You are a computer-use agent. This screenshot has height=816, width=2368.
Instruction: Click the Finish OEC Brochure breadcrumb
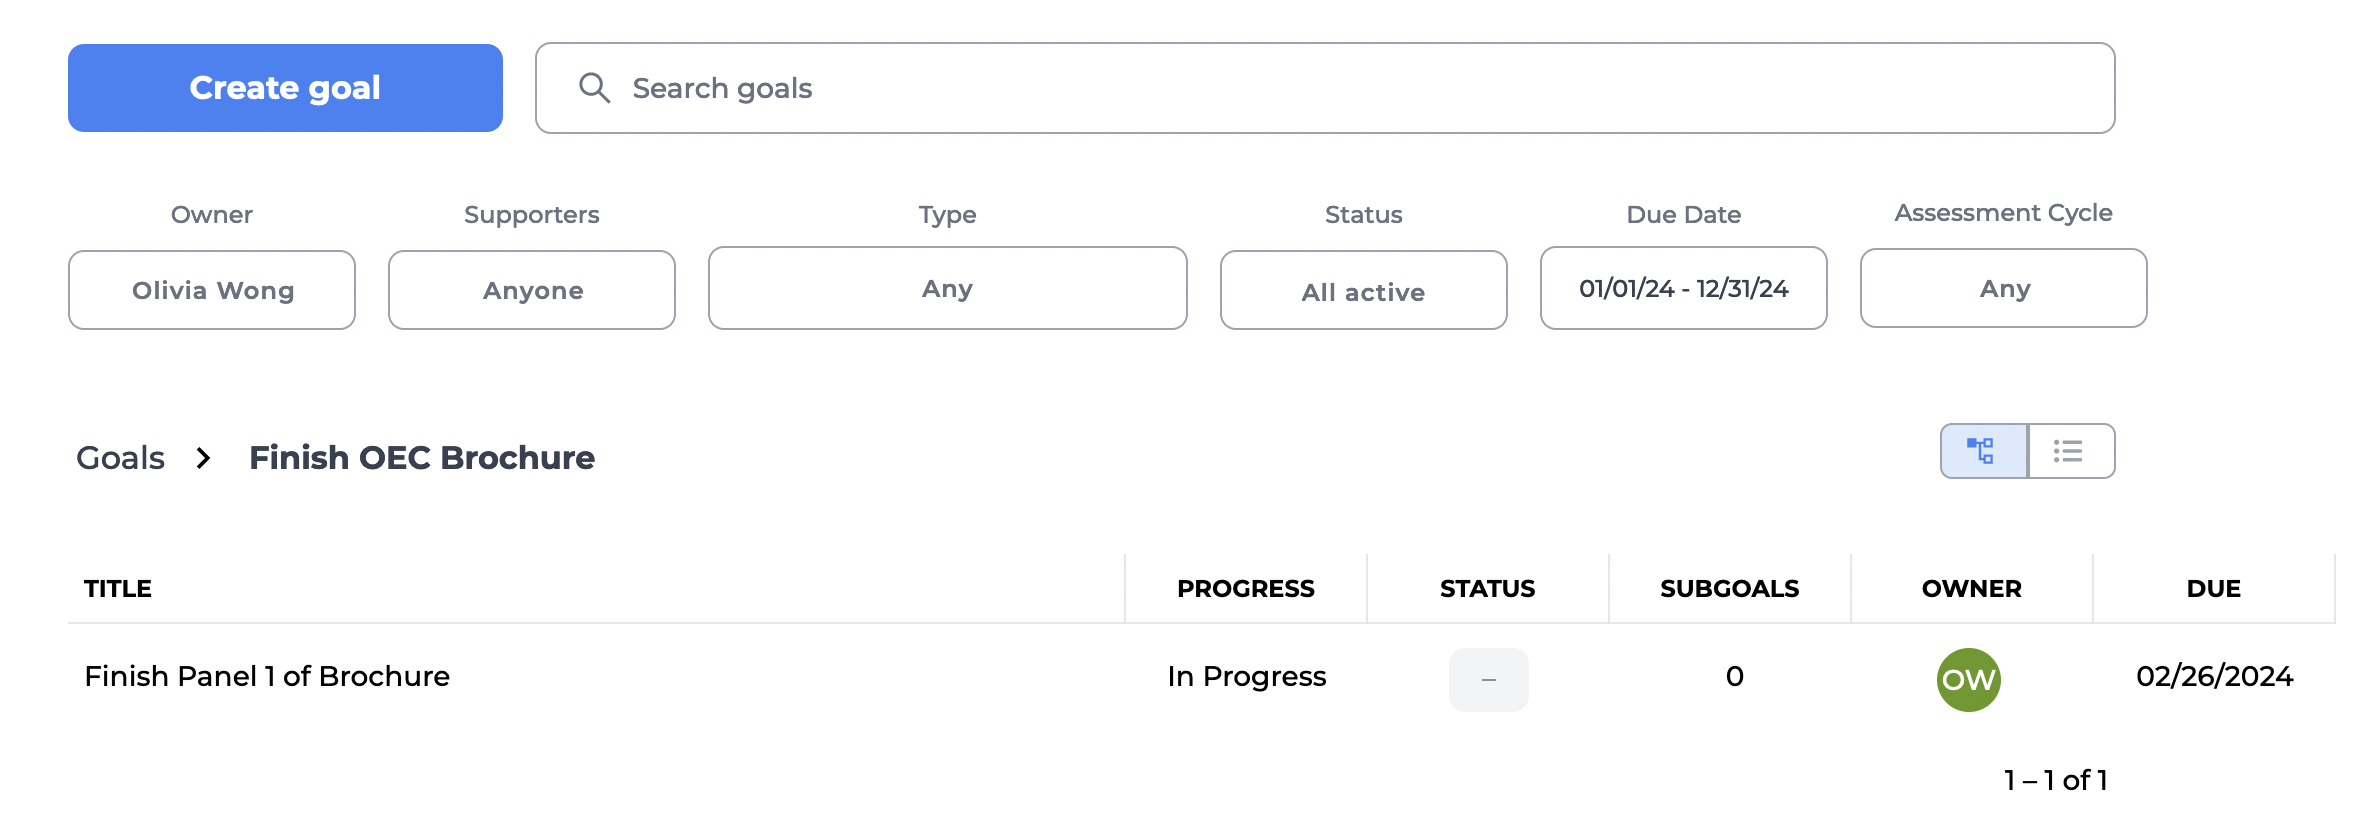click(421, 458)
